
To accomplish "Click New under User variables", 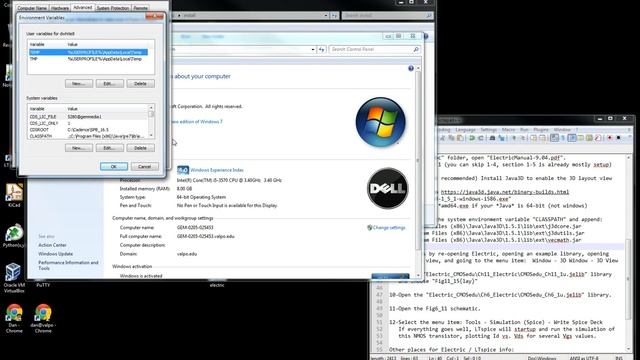I will pos(79,84).
